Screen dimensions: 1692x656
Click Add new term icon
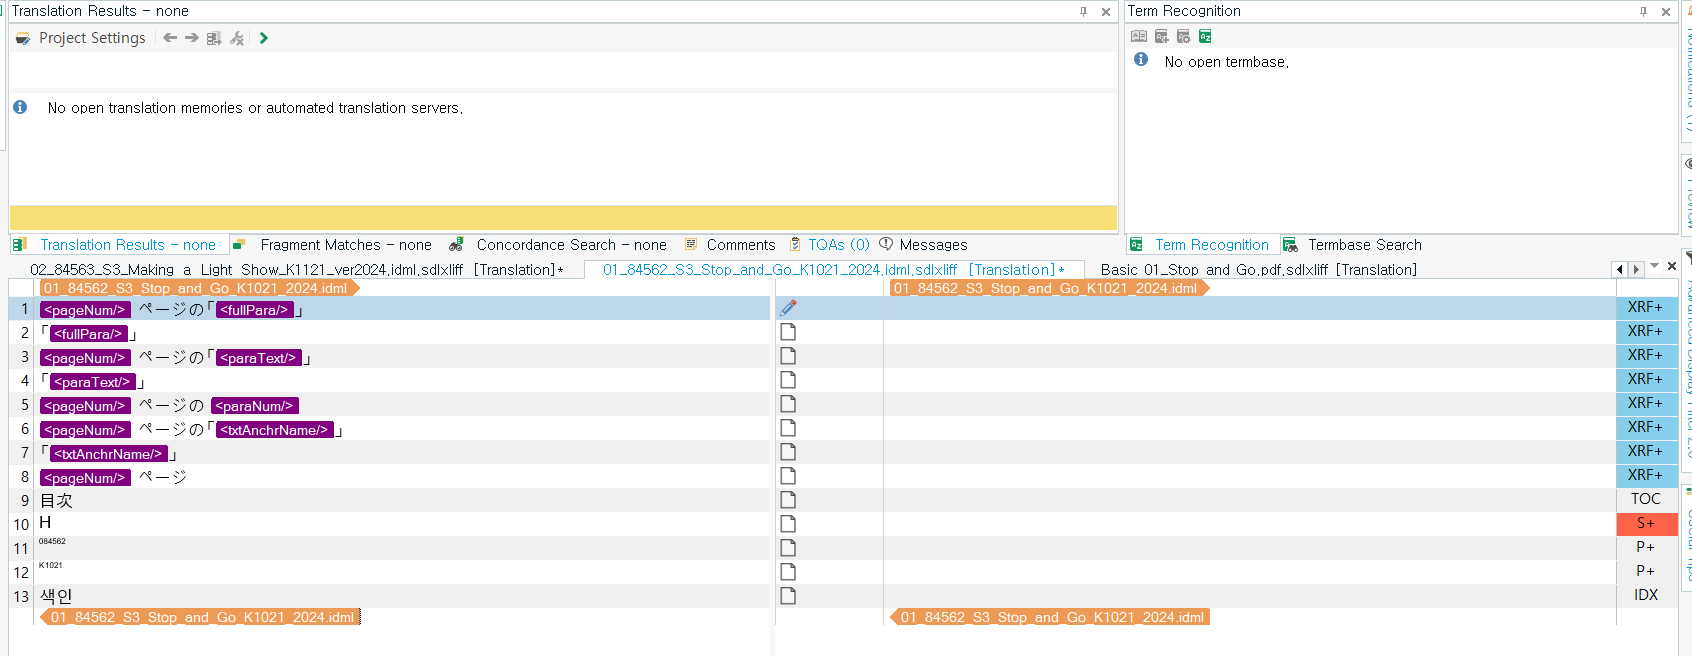click(x=1161, y=36)
